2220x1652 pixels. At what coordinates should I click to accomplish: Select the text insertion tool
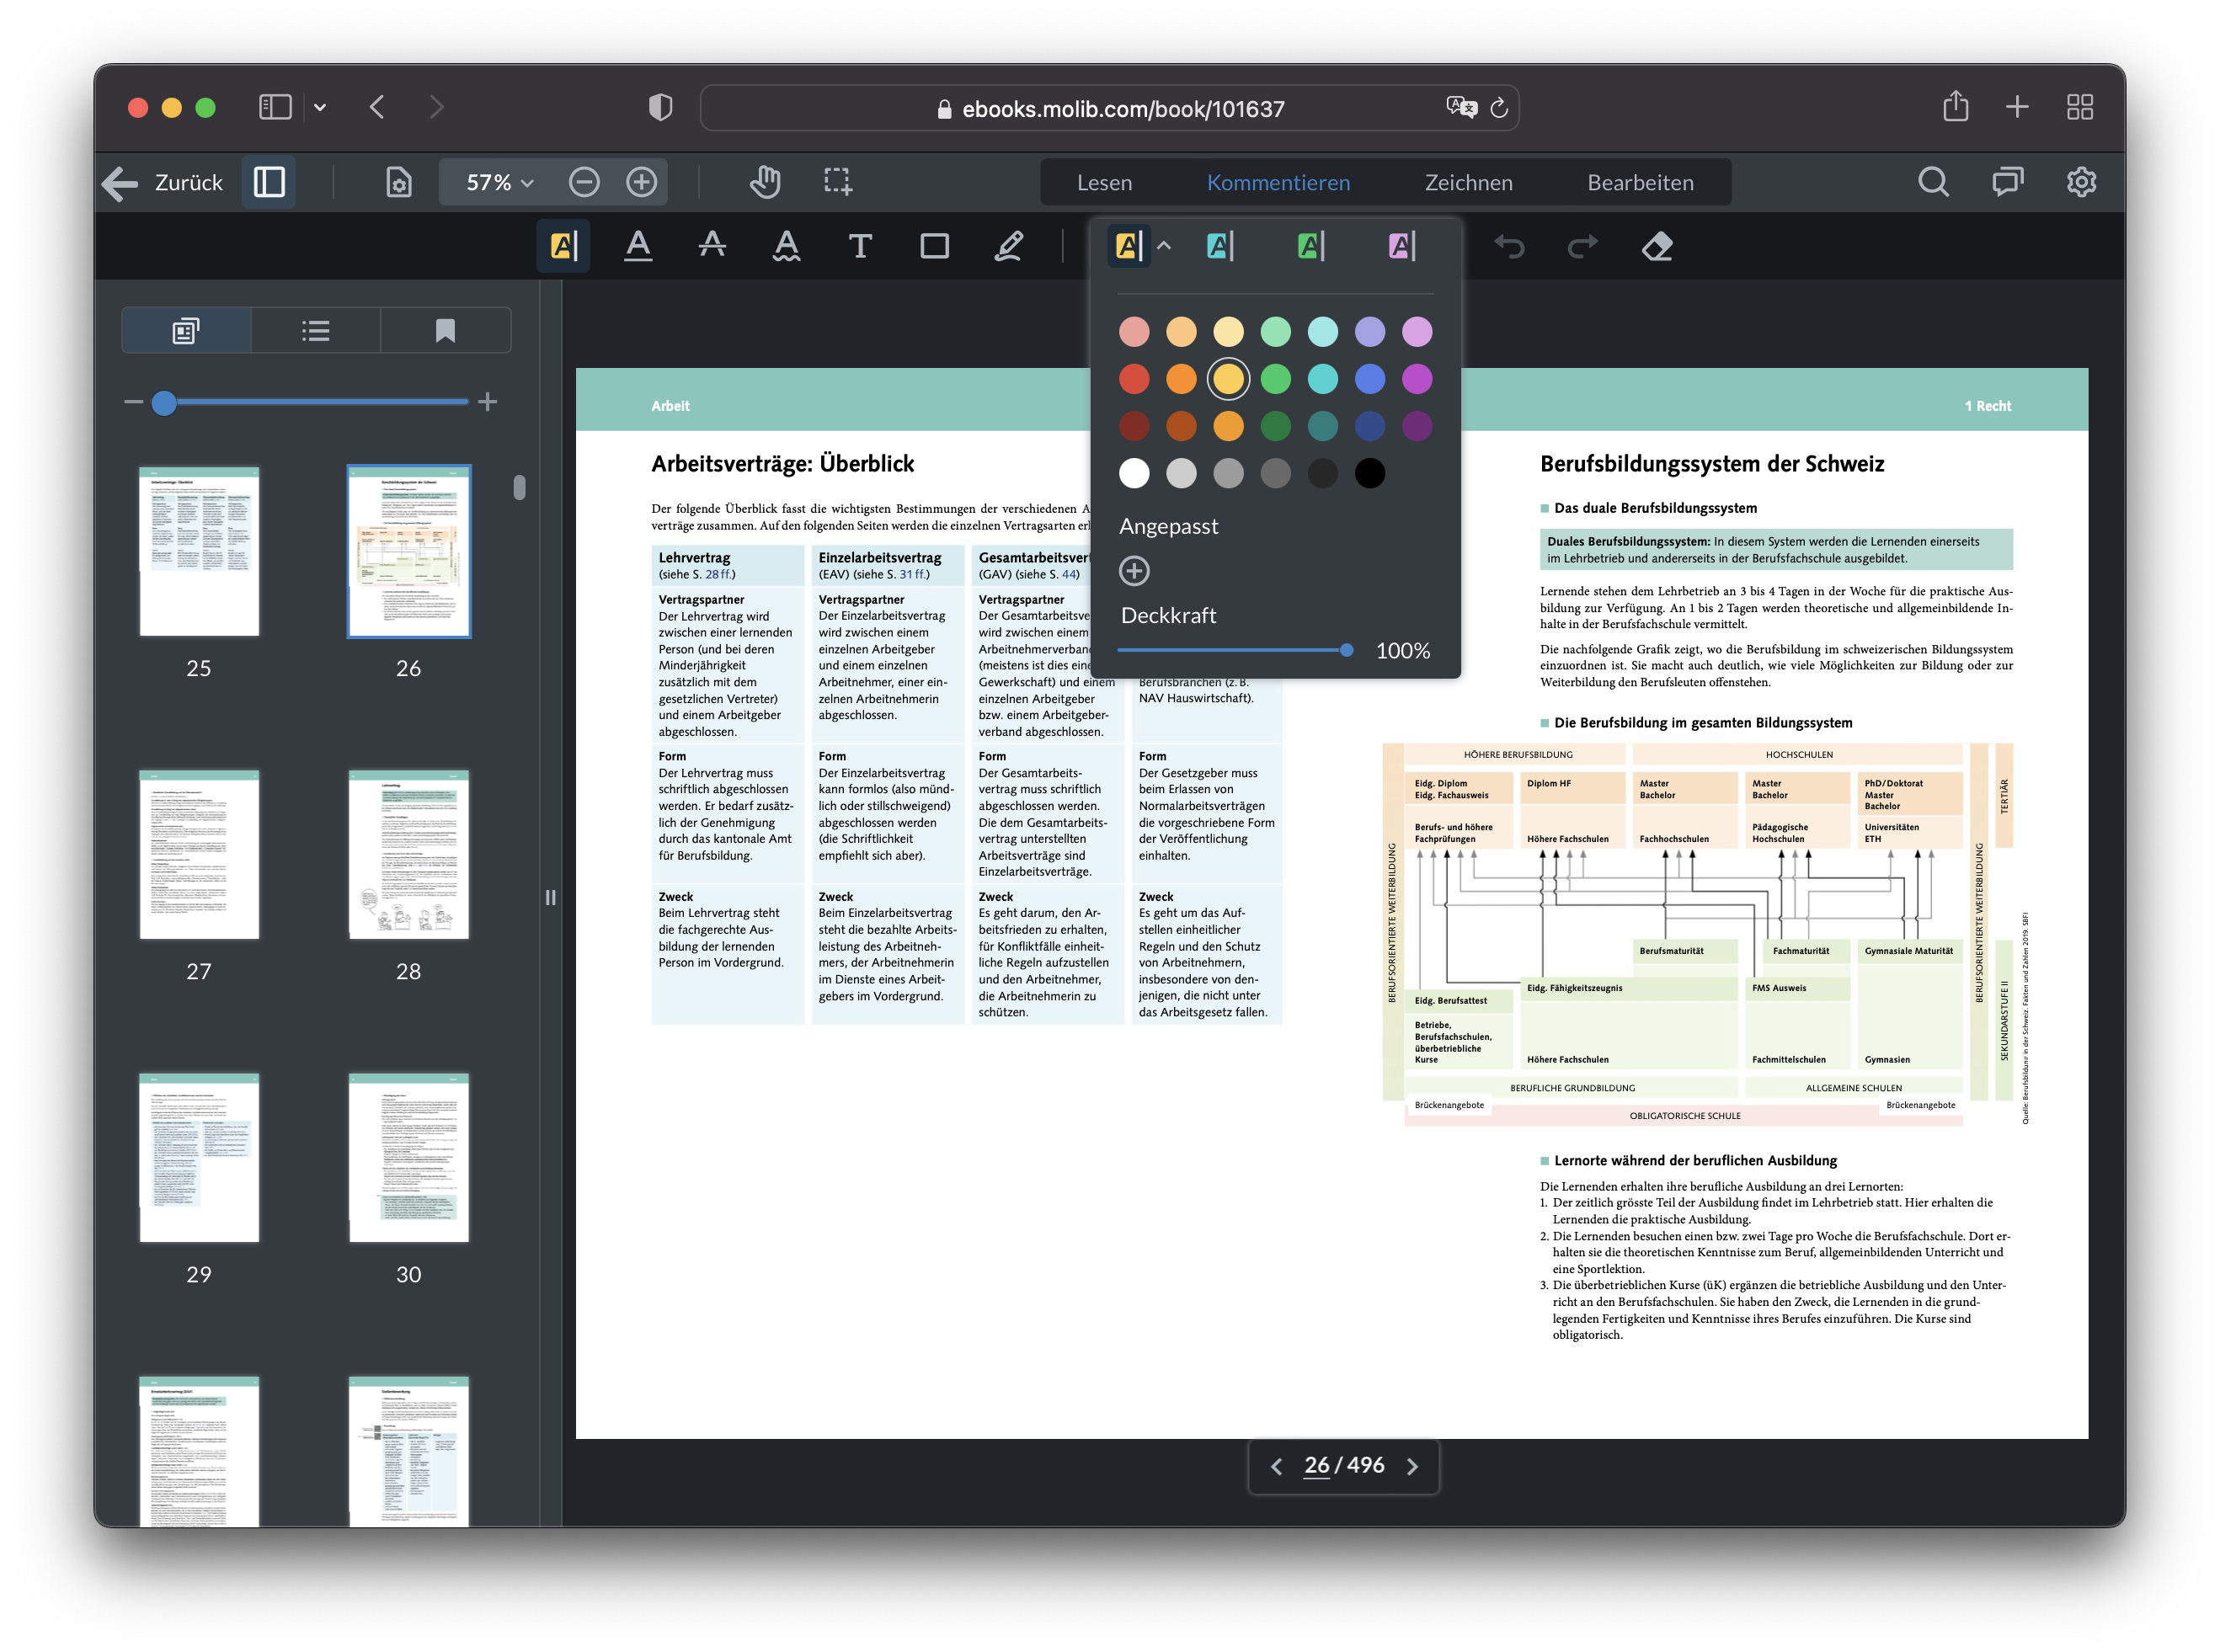pos(860,246)
